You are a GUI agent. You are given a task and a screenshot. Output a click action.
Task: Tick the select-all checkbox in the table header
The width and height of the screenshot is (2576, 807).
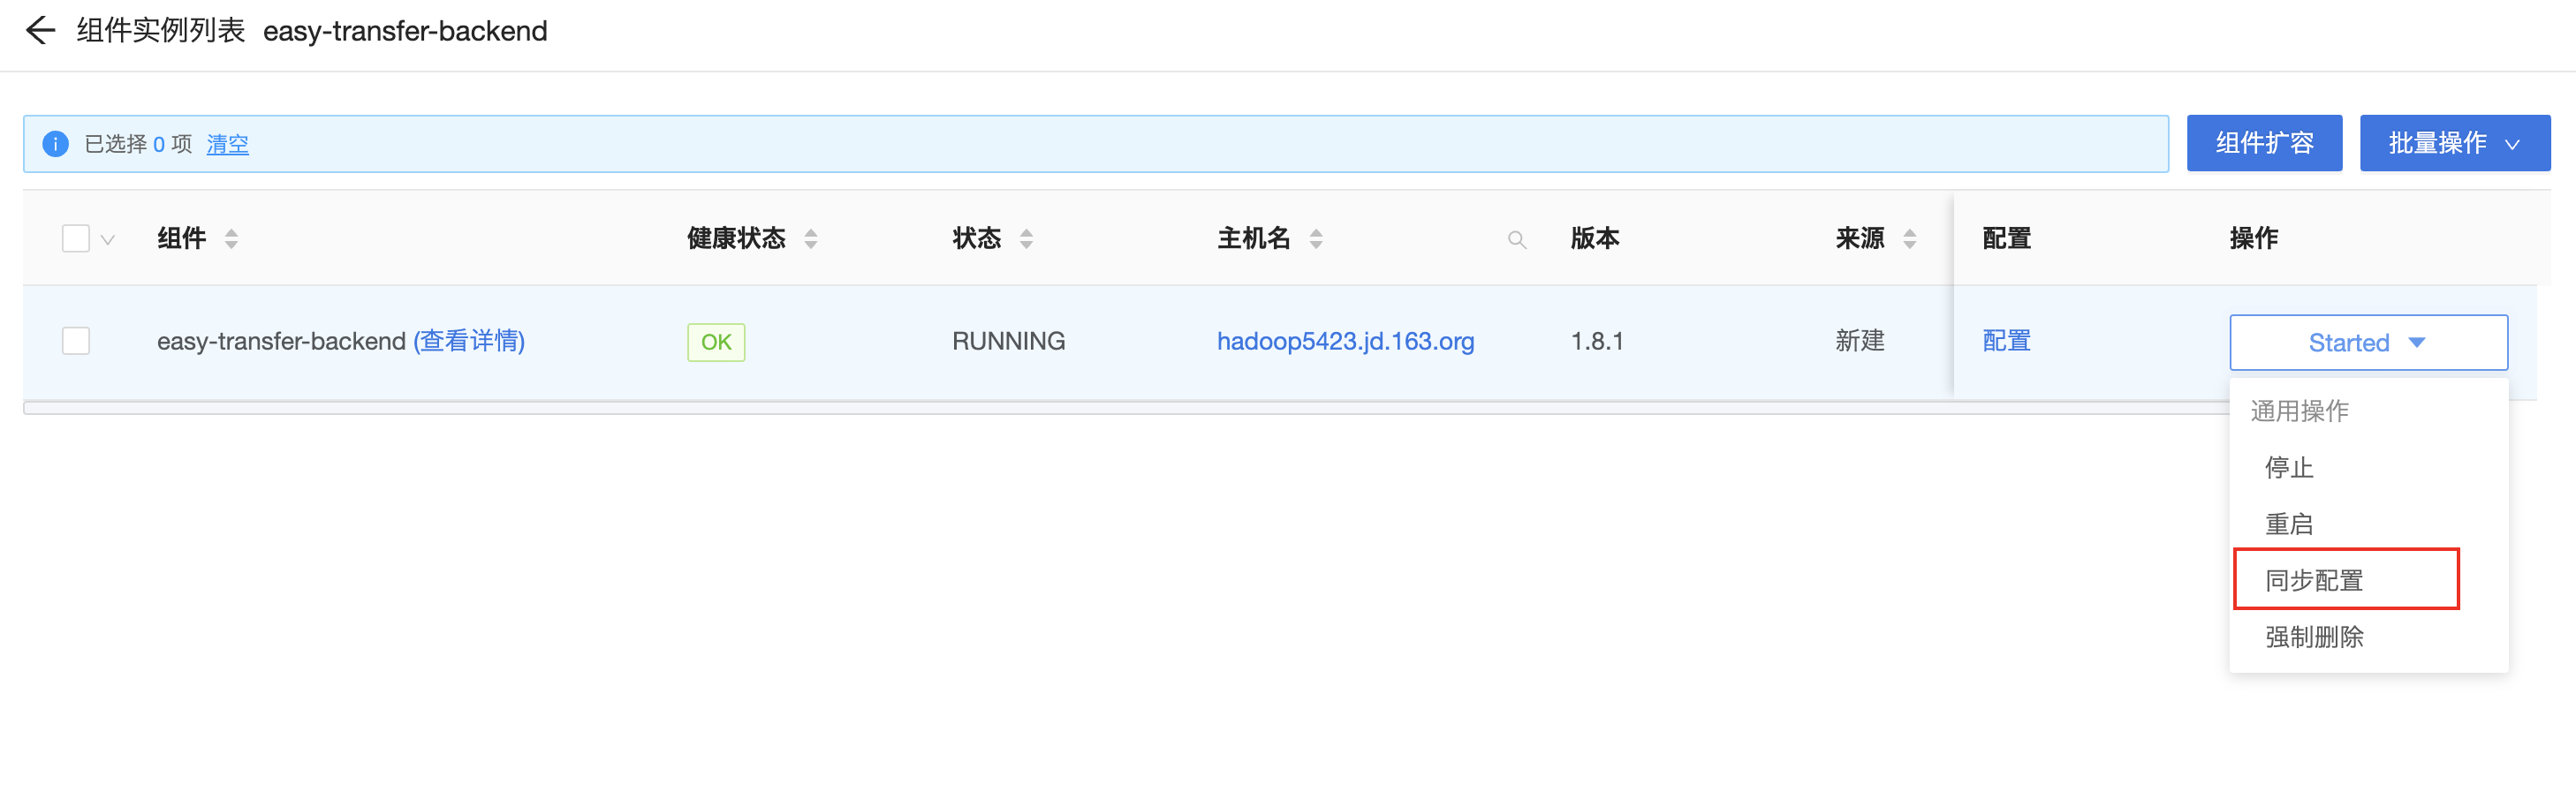[x=76, y=239]
